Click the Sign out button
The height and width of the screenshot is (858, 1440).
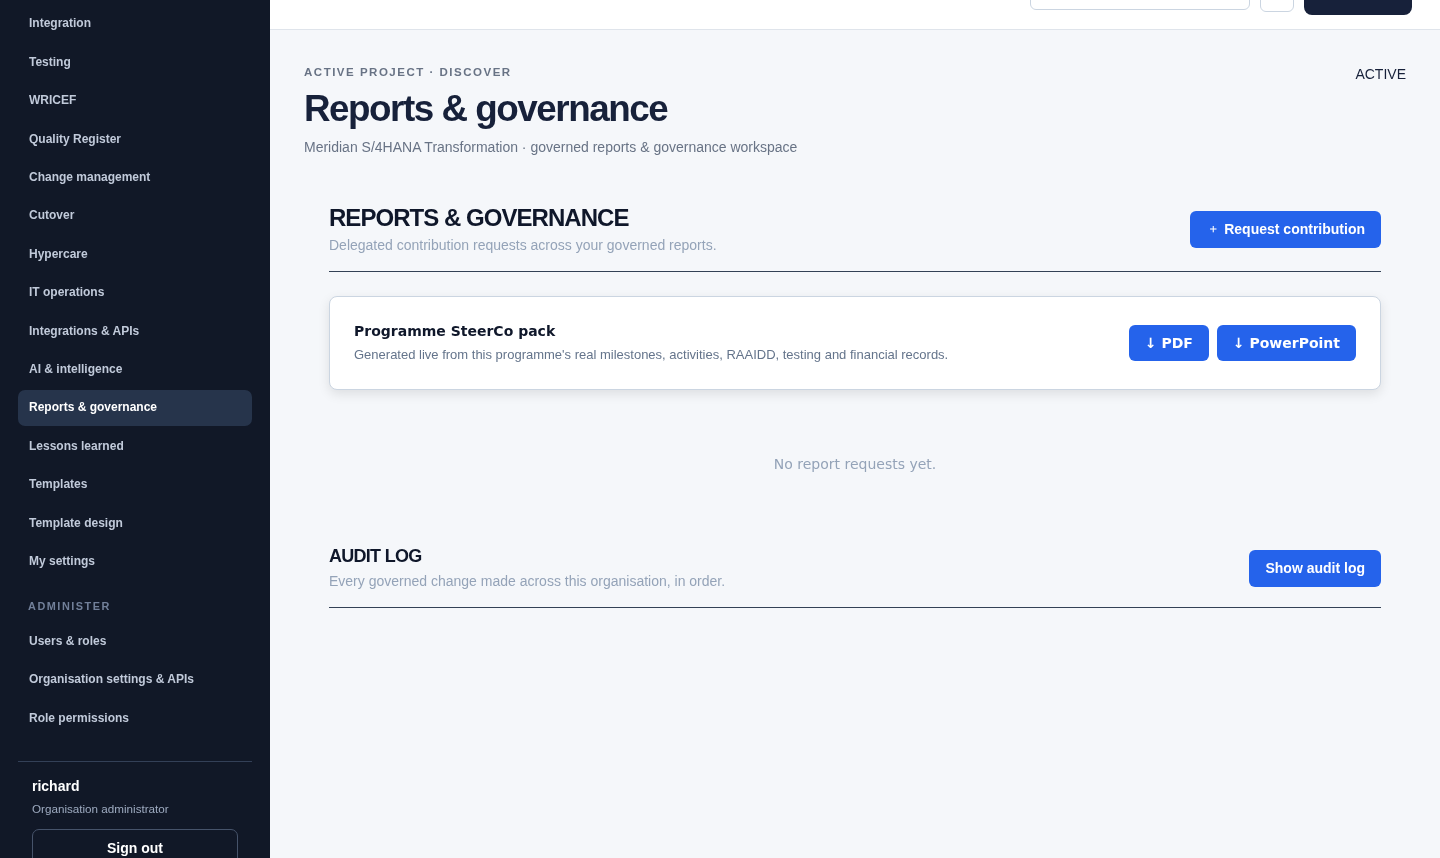(135, 845)
